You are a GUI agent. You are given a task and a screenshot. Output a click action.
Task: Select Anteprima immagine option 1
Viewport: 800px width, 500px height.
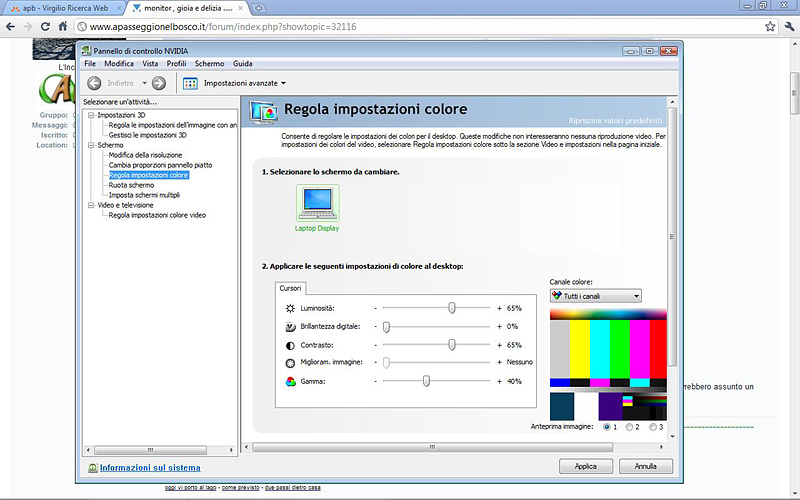[605, 427]
